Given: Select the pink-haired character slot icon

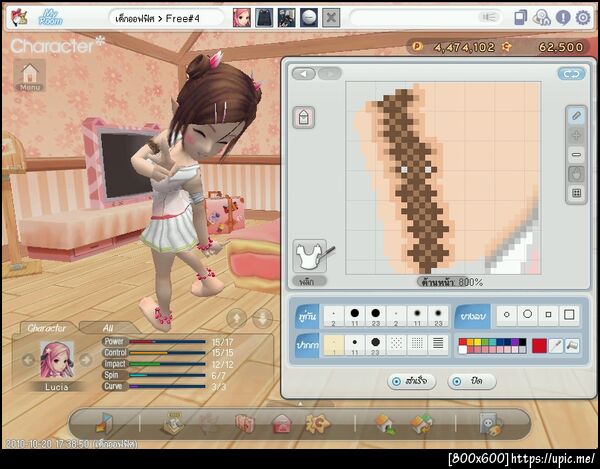Looking at the screenshot, I should [242, 17].
